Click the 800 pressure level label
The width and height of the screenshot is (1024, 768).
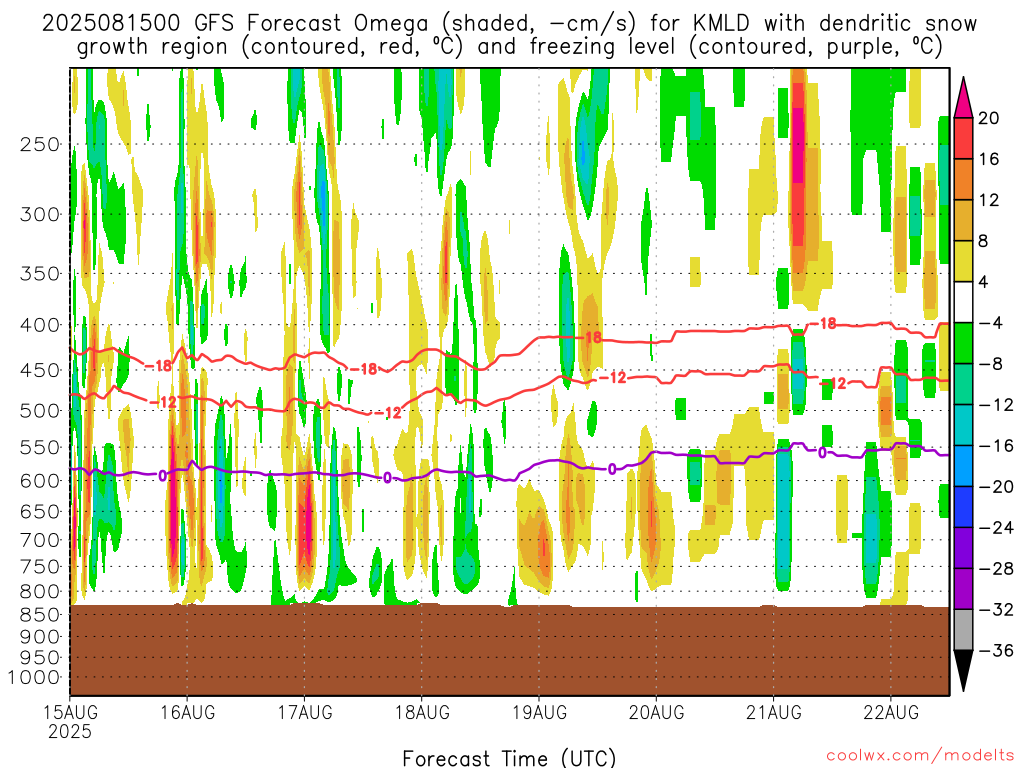pos(40,591)
